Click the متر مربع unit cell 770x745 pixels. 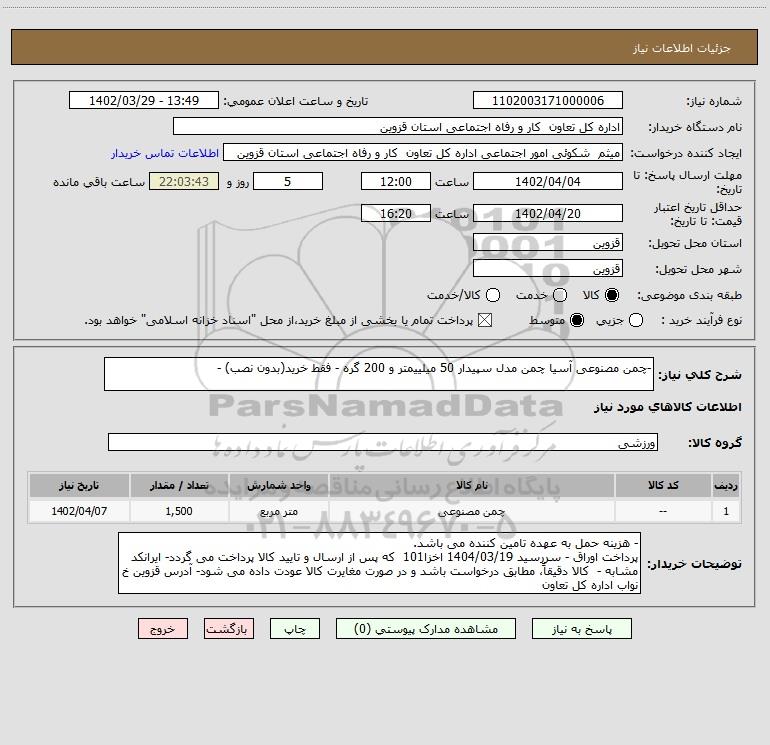pos(278,511)
